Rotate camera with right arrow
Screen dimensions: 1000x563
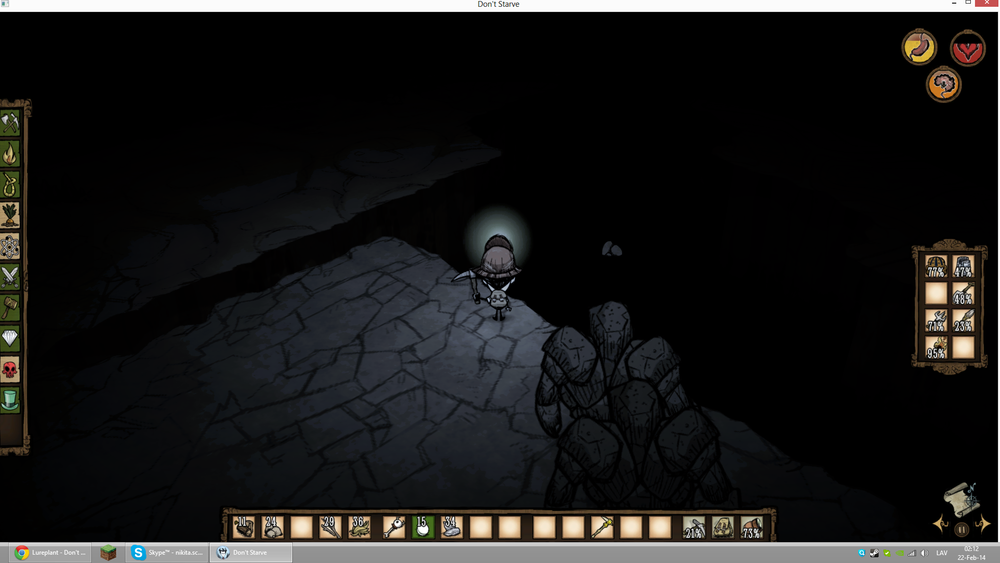(x=983, y=524)
